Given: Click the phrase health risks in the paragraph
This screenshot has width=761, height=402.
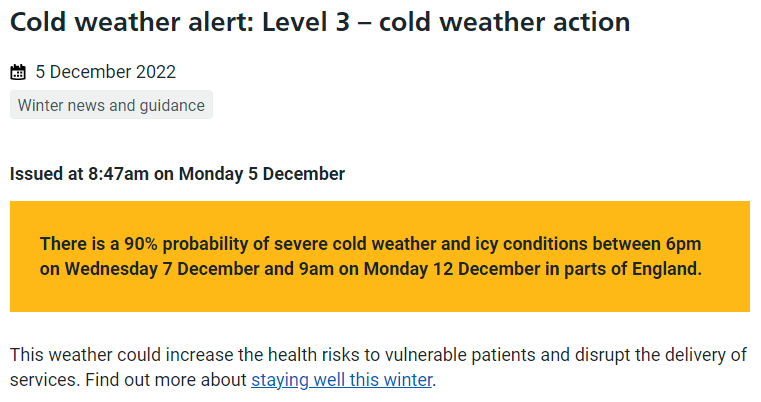Looking at the screenshot, I should [314, 355].
